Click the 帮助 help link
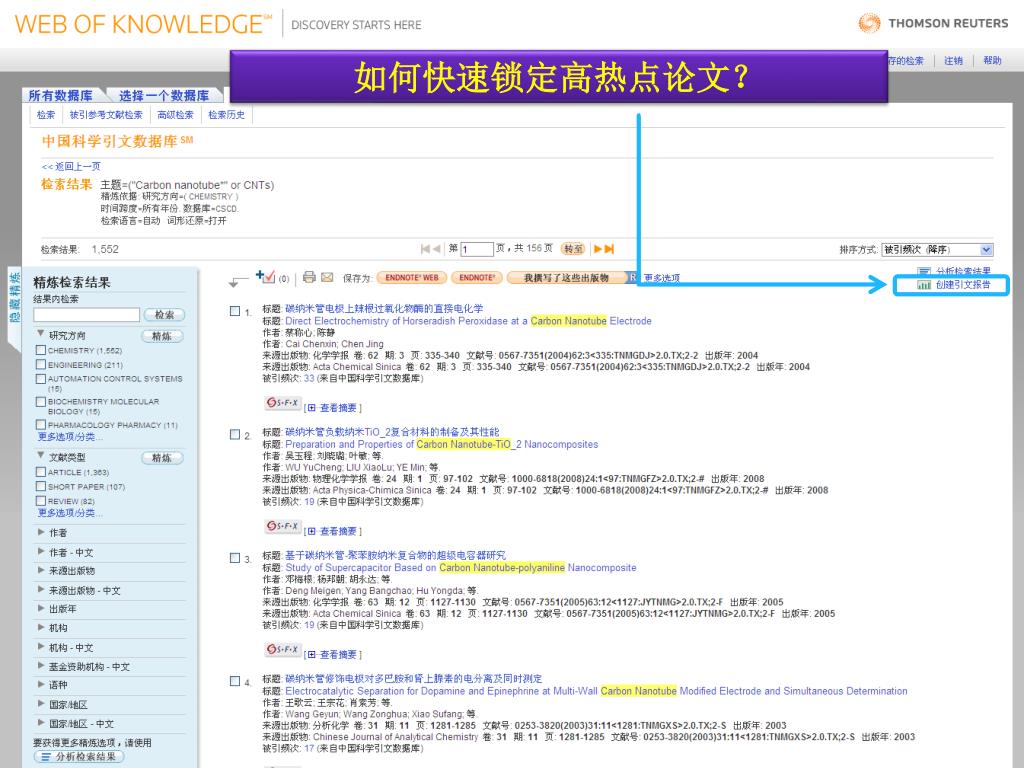1024x768 pixels. tap(992, 61)
